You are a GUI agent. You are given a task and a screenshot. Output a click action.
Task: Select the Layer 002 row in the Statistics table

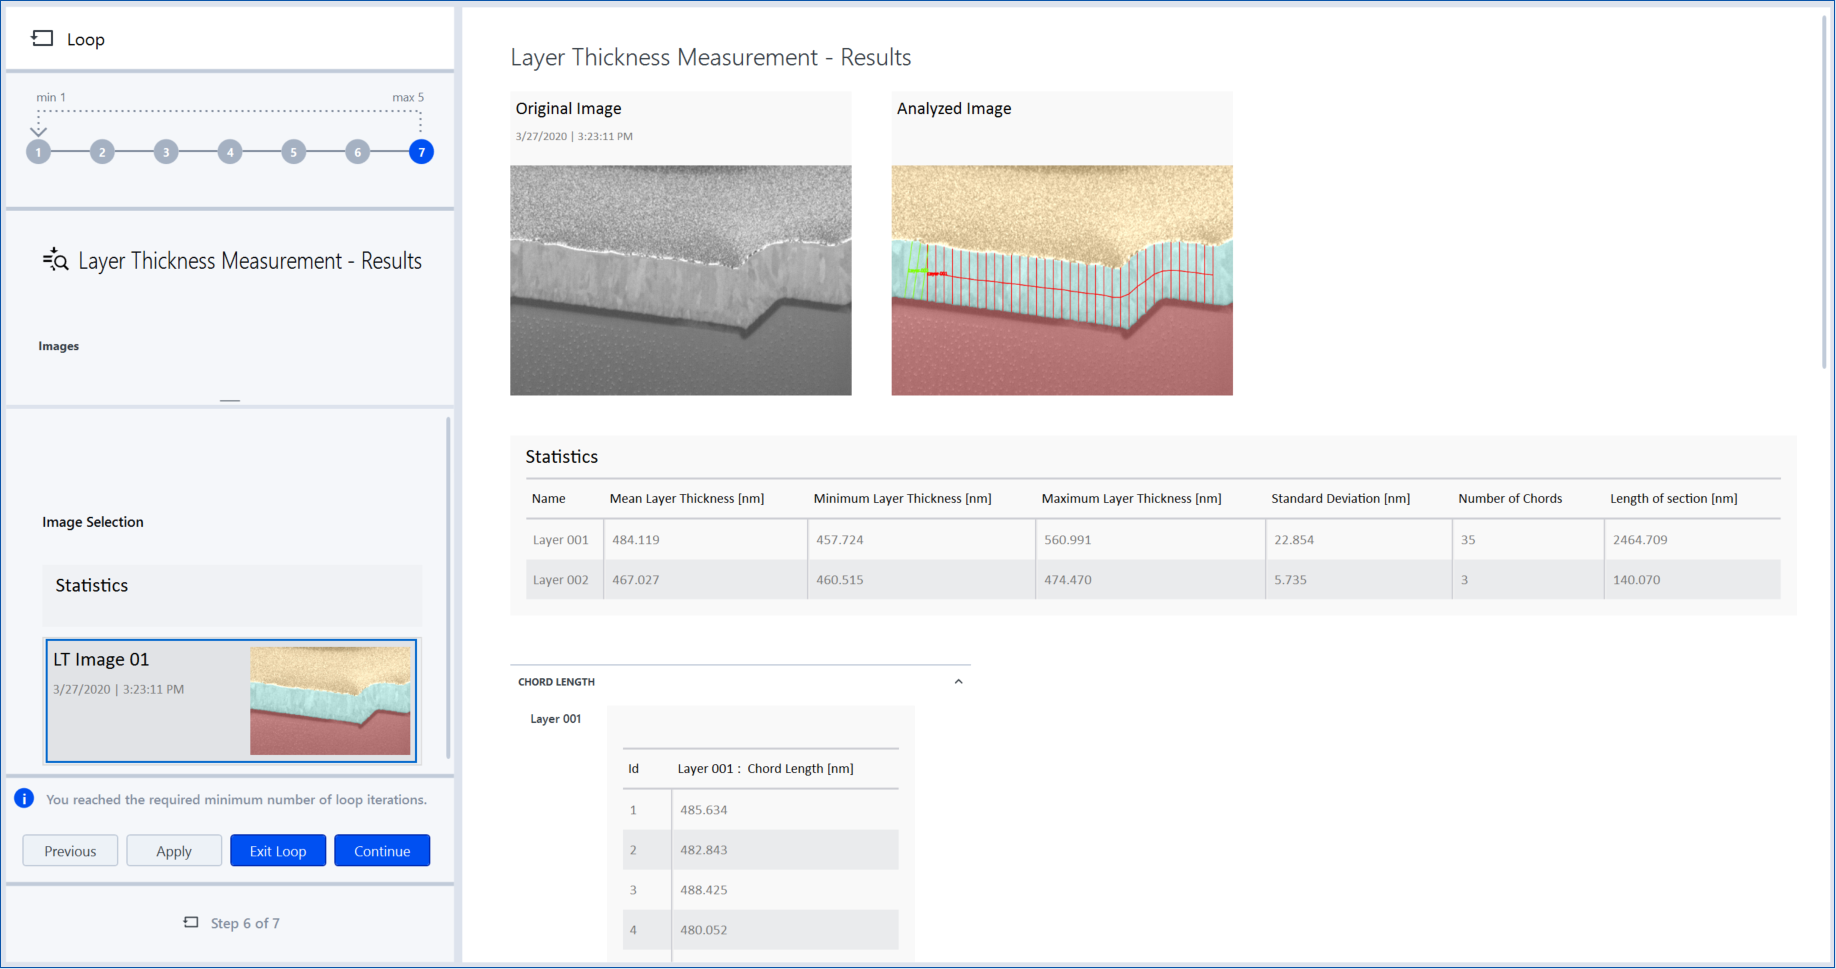(x=563, y=579)
